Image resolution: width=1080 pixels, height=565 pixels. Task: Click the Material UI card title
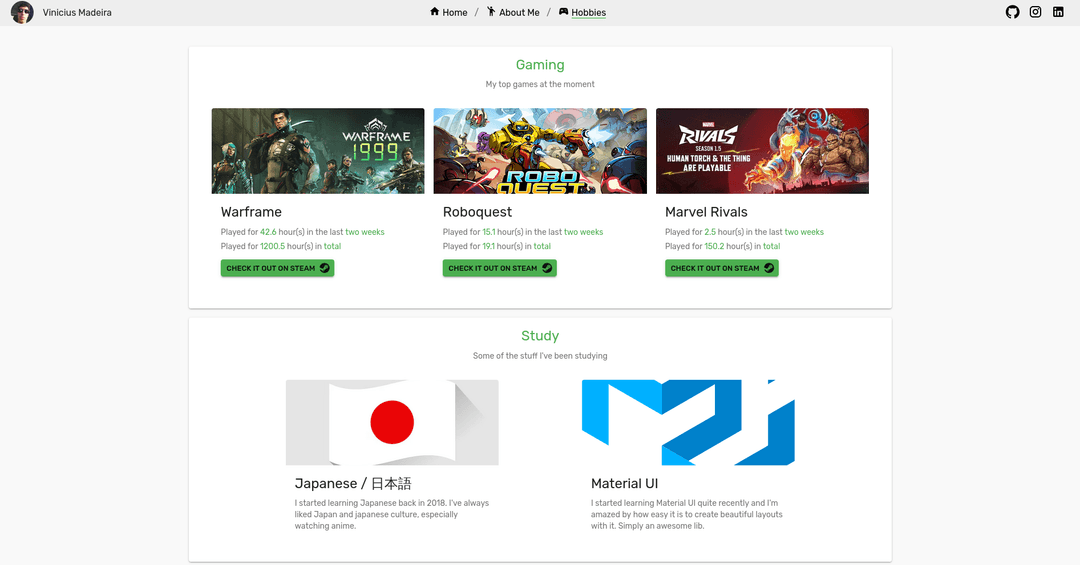tap(624, 484)
